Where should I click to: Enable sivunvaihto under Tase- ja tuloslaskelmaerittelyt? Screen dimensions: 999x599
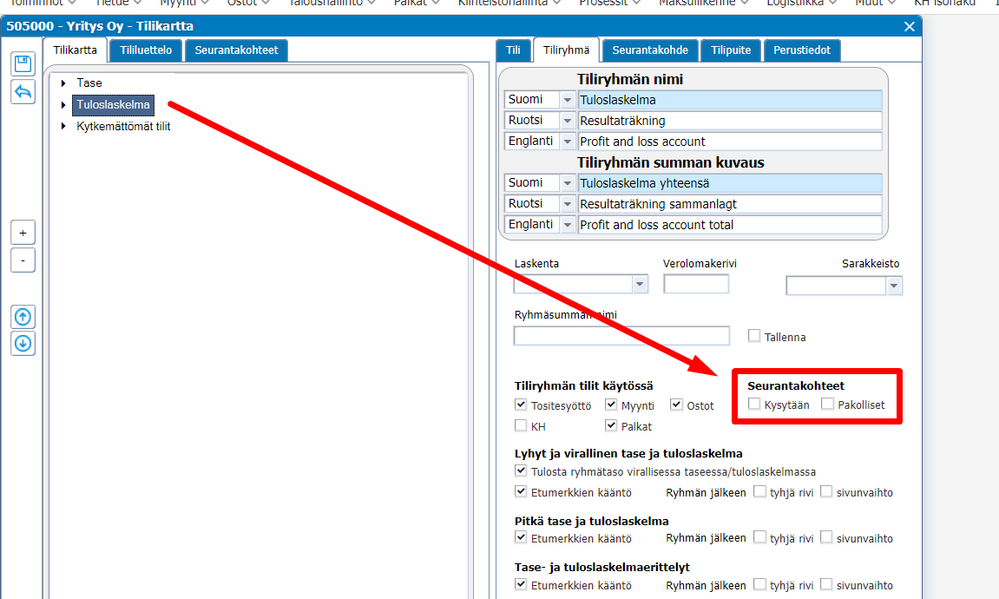click(x=826, y=584)
